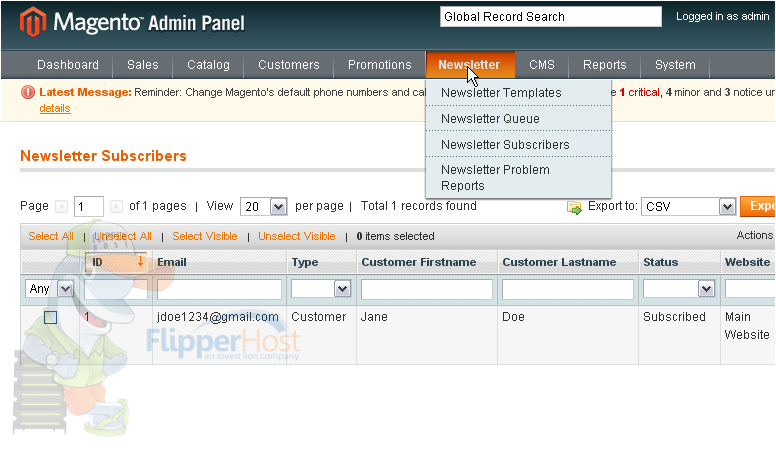
Task: Open the Reports menu
Action: point(605,65)
